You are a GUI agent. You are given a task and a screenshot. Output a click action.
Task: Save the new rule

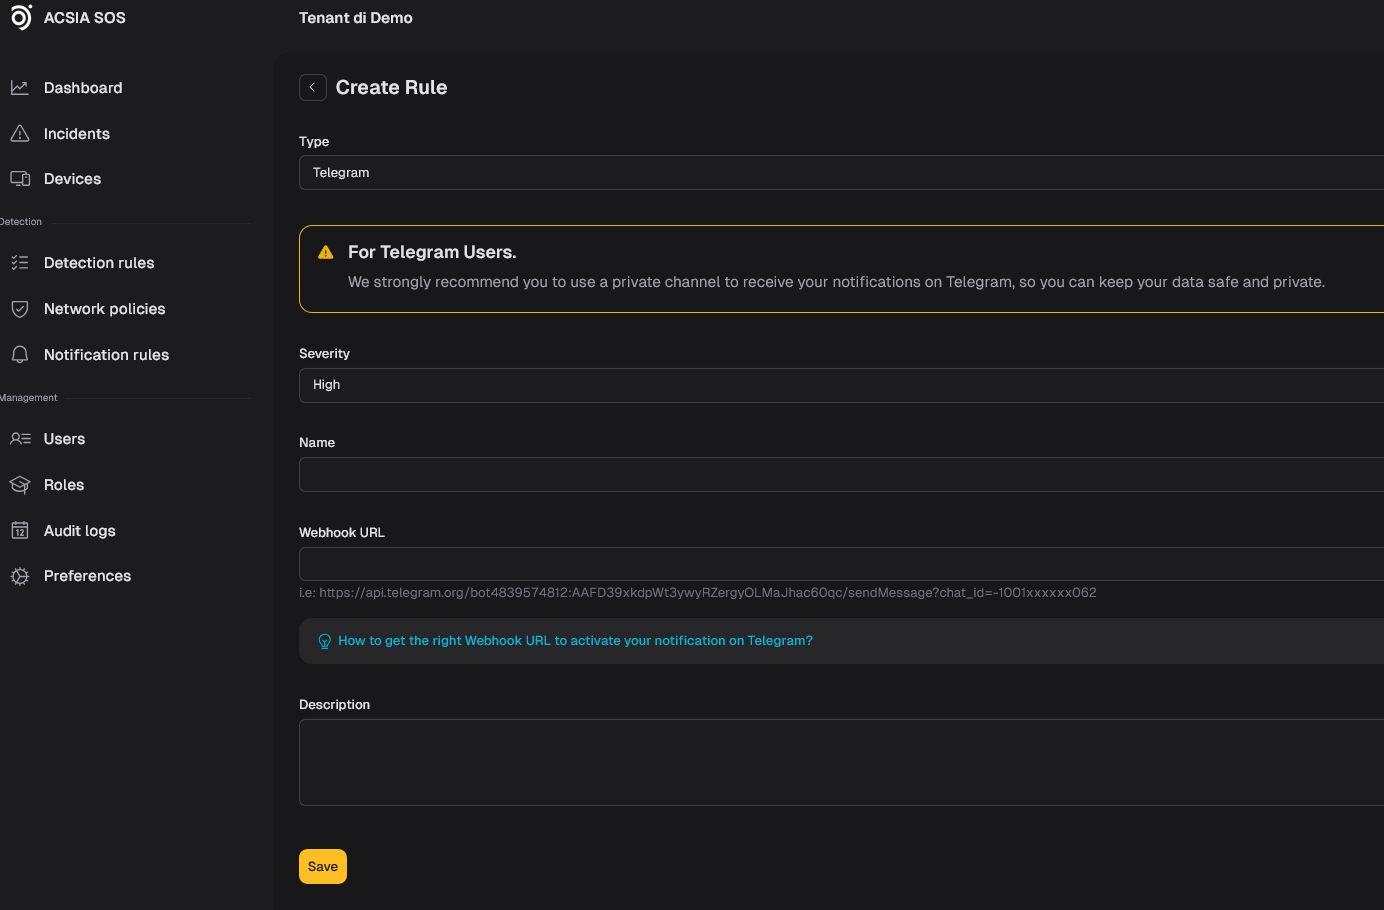[323, 867]
